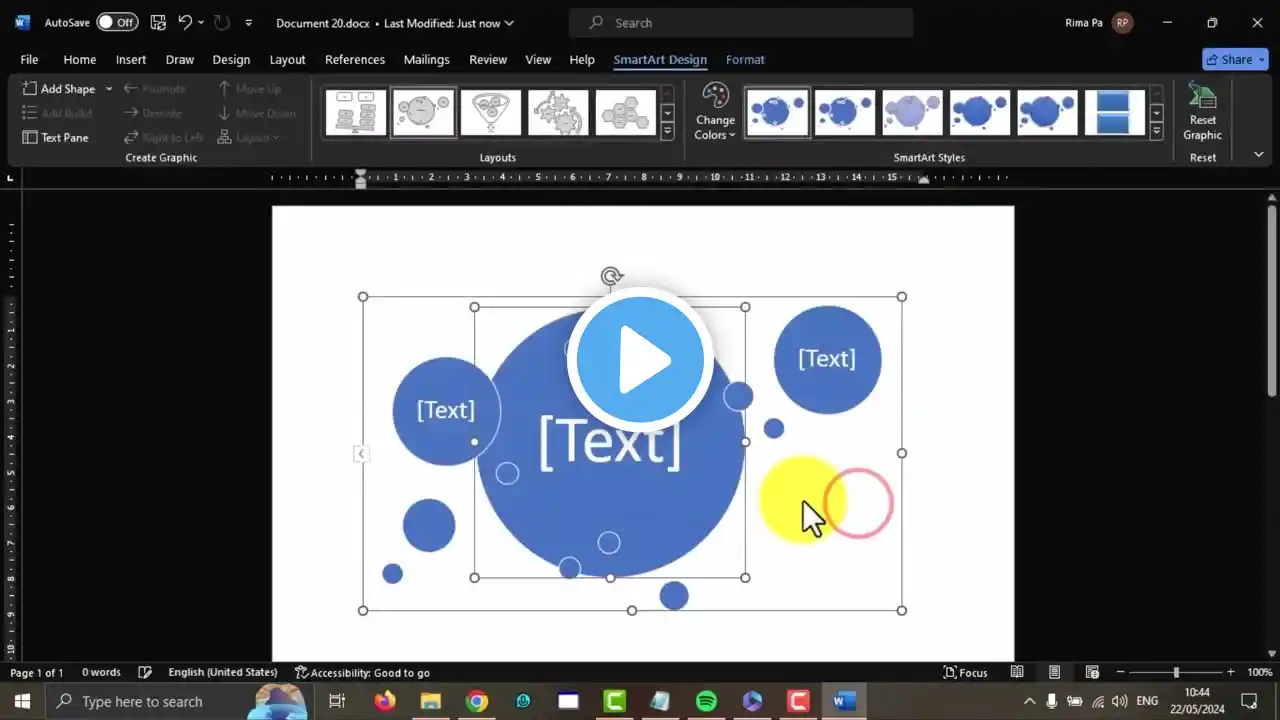Open Google Chrome from the taskbar
This screenshot has height=720, width=1280.
coord(477,701)
